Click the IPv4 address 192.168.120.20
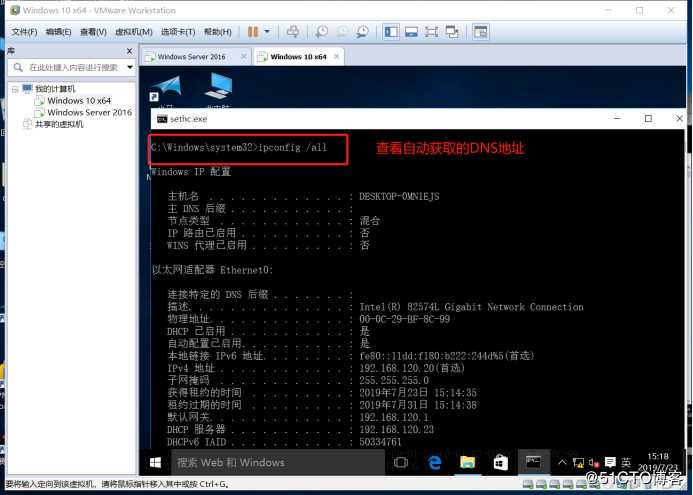Image resolution: width=693 pixels, height=495 pixels. [397, 368]
